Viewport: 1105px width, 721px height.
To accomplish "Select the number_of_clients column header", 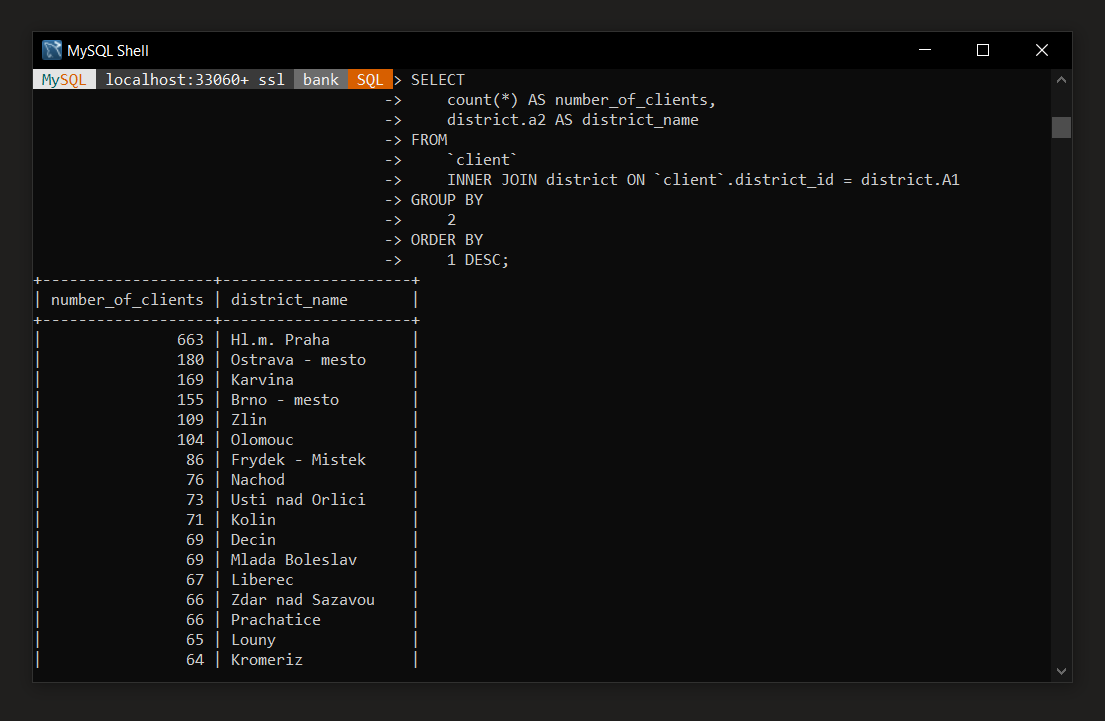I will [127, 299].
